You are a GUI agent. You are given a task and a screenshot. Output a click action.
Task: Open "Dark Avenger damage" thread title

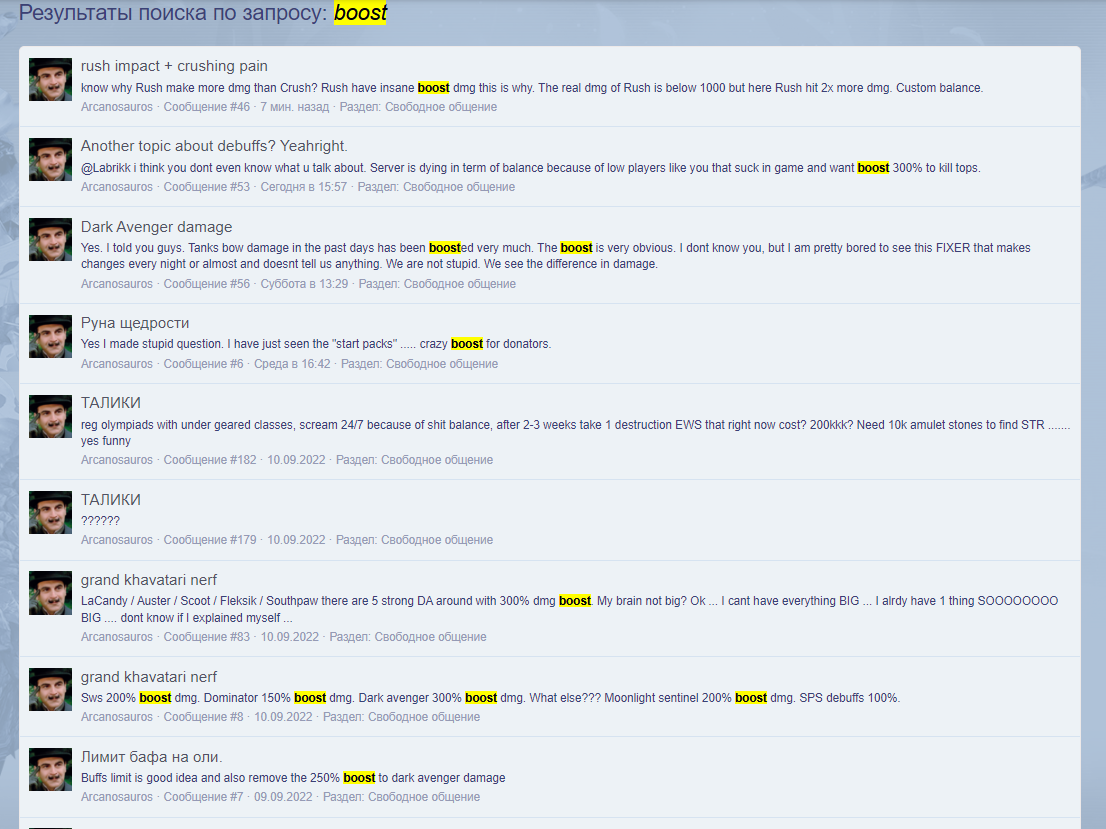tap(157, 226)
